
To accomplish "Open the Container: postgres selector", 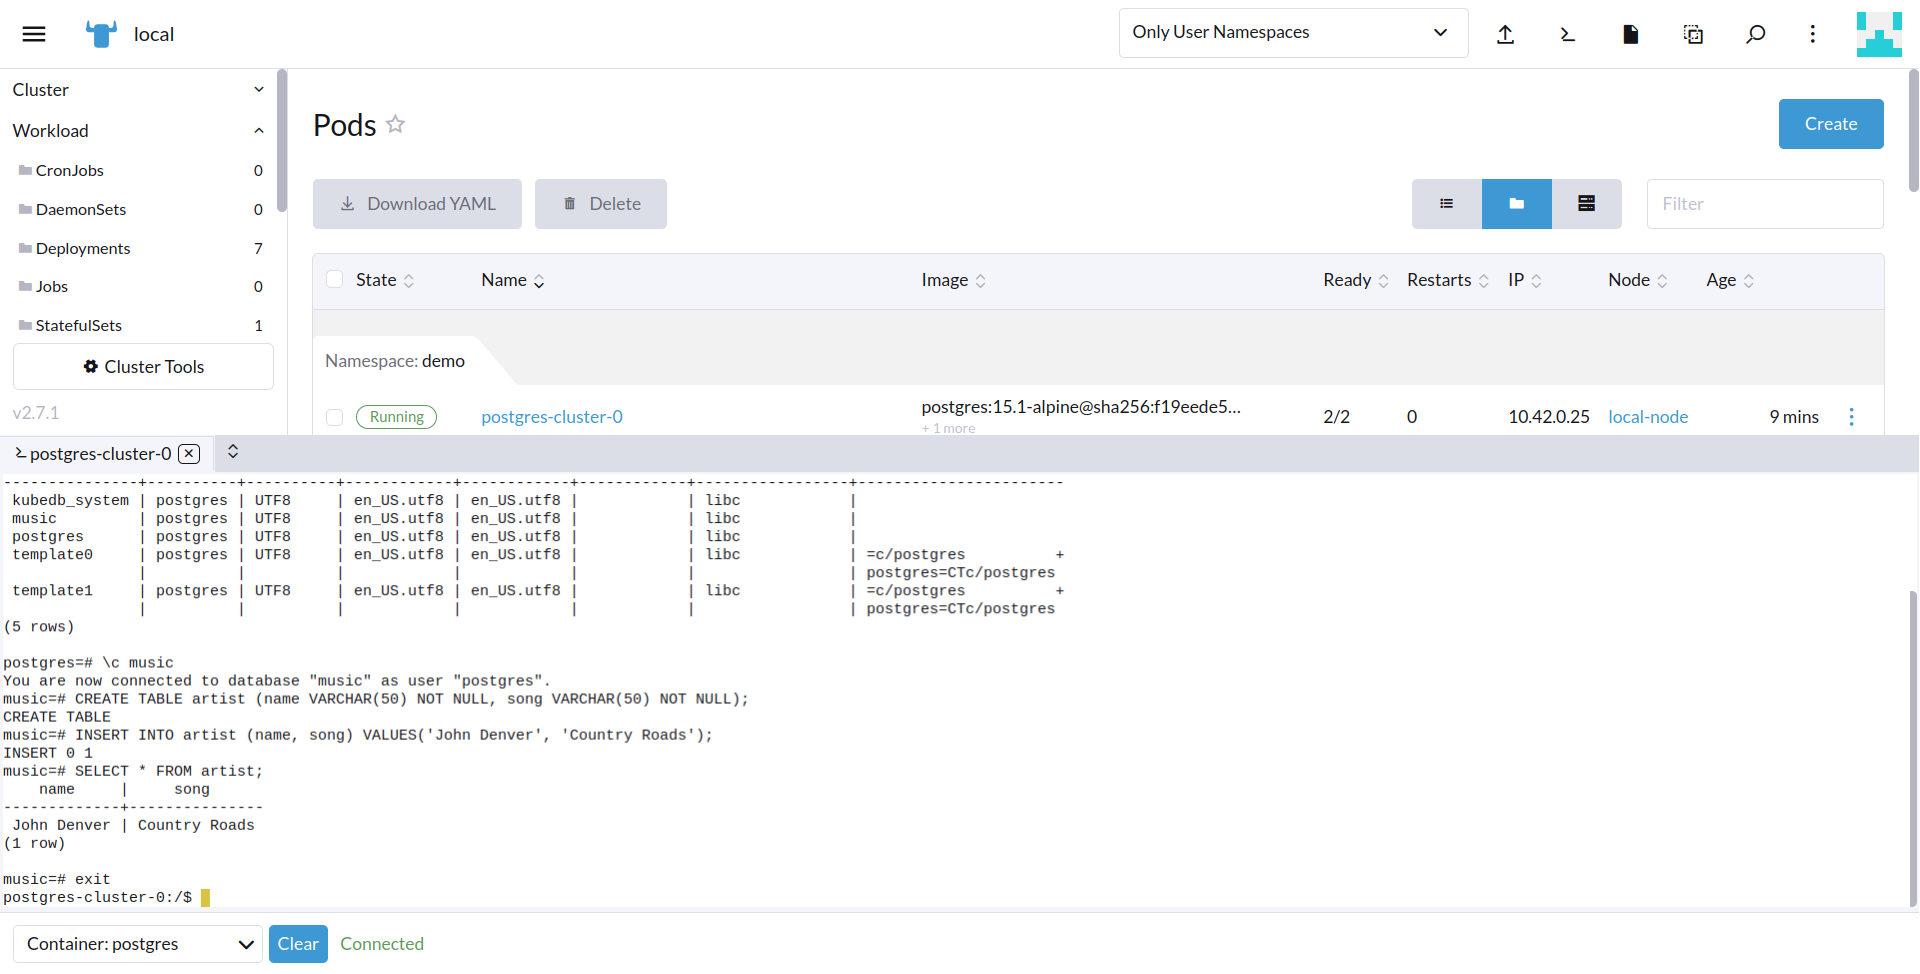I will tap(138, 944).
